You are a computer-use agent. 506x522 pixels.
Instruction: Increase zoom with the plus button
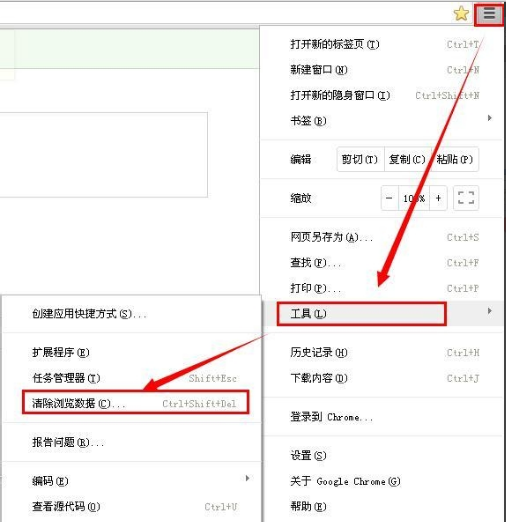coord(438,198)
